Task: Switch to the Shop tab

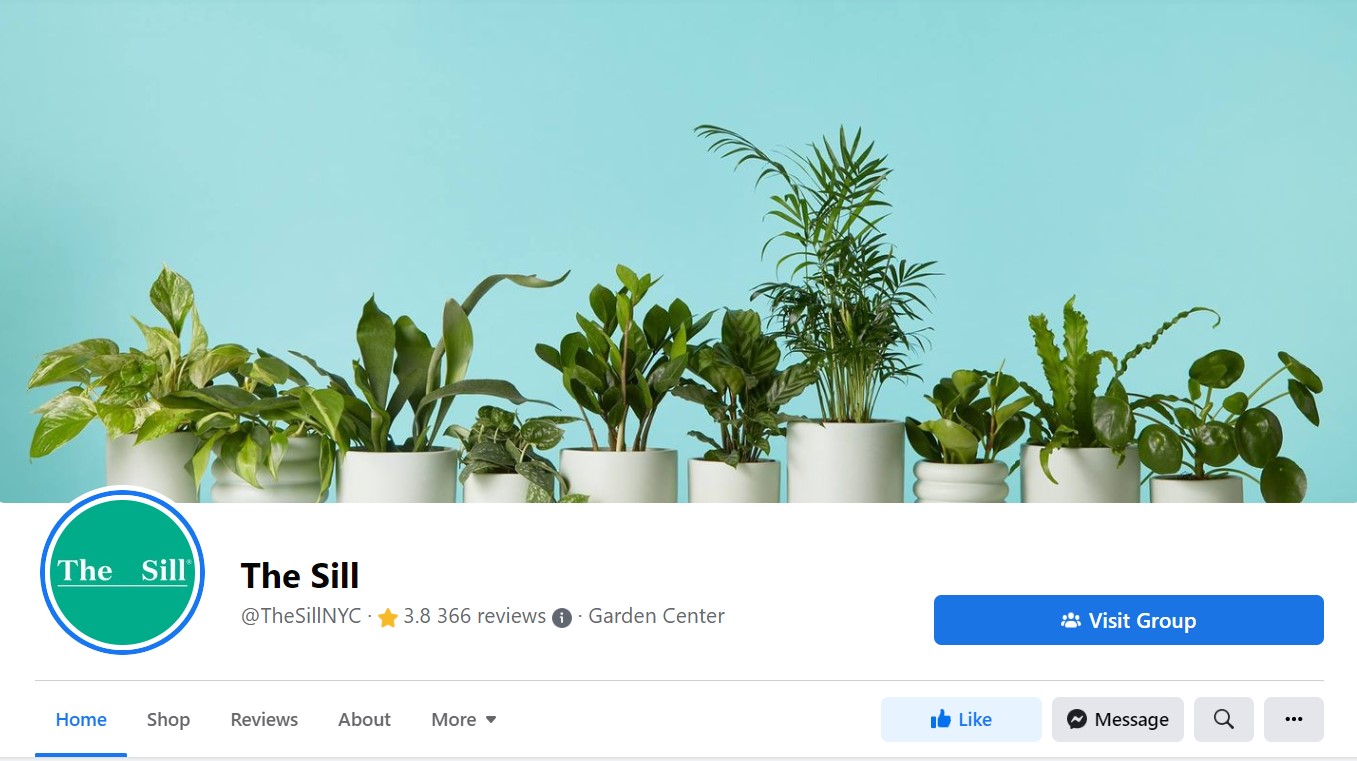Action: pos(168,719)
